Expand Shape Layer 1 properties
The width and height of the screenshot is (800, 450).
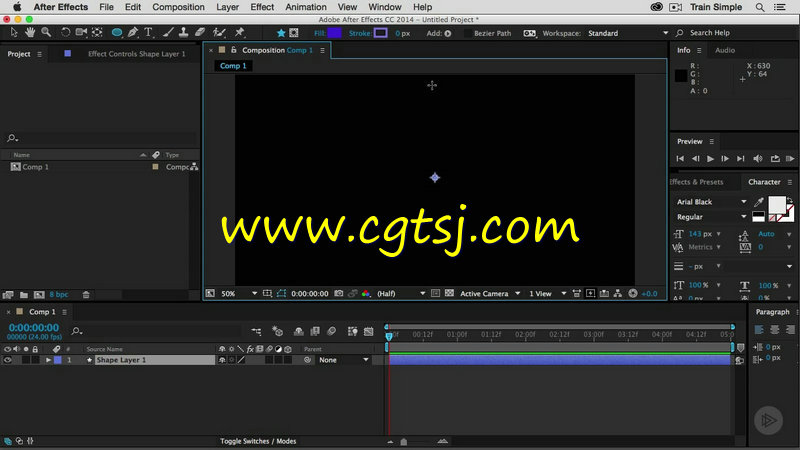(48, 360)
